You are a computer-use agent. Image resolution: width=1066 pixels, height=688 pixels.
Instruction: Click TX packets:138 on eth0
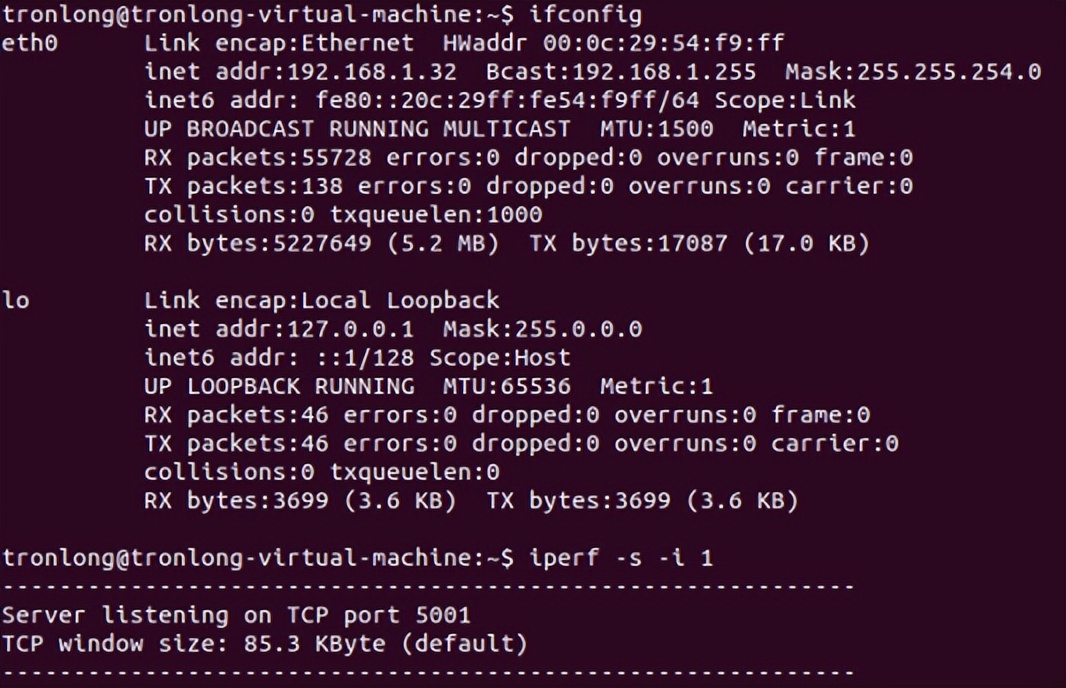point(243,186)
